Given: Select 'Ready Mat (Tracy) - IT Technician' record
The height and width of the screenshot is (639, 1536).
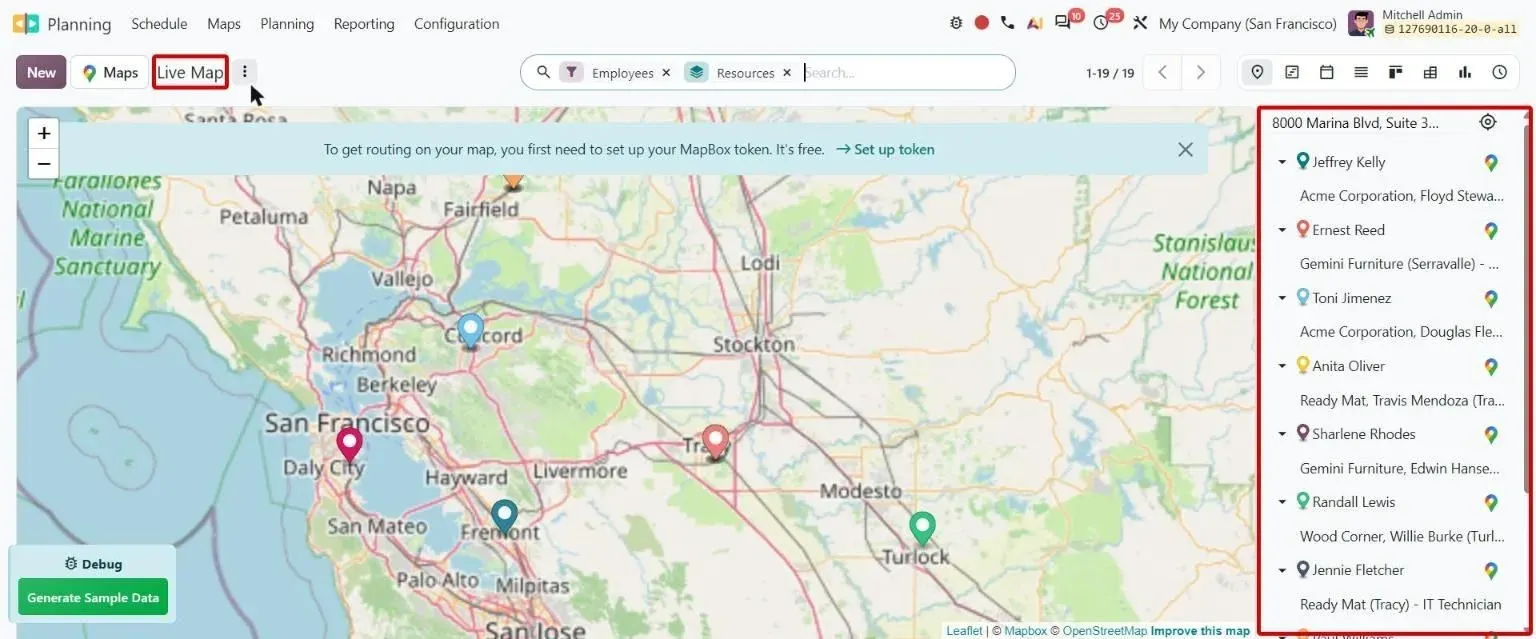Looking at the screenshot, I should [1400, 604].
